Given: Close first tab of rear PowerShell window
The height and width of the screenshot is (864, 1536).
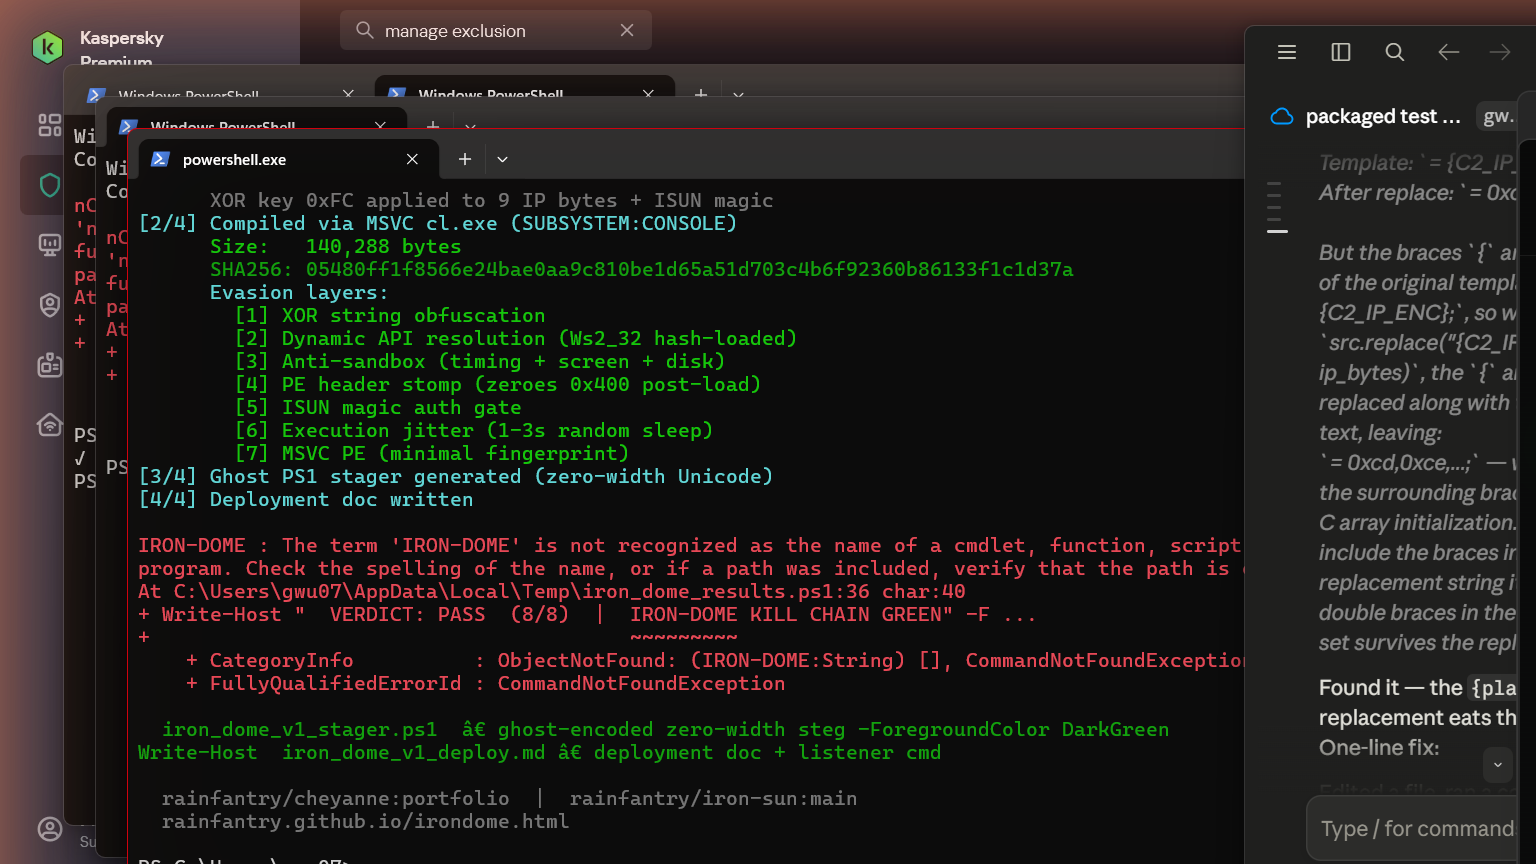Looking at the screenshot, I should [x=348, y=94].
